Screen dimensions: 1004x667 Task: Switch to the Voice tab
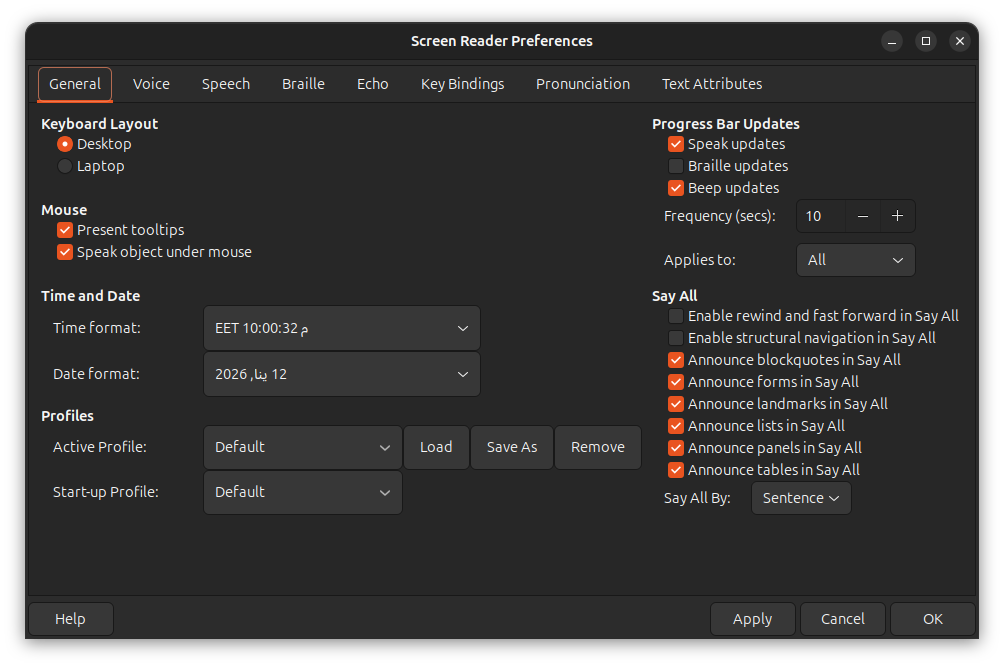click(x=151, y=84)
